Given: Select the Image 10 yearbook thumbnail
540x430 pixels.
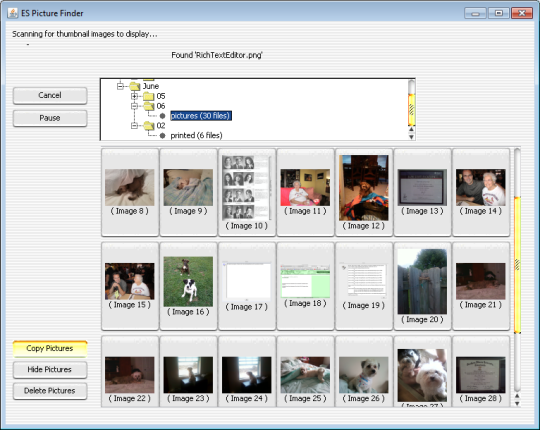Looking at the screenshot, I should (x=247, y=192).
